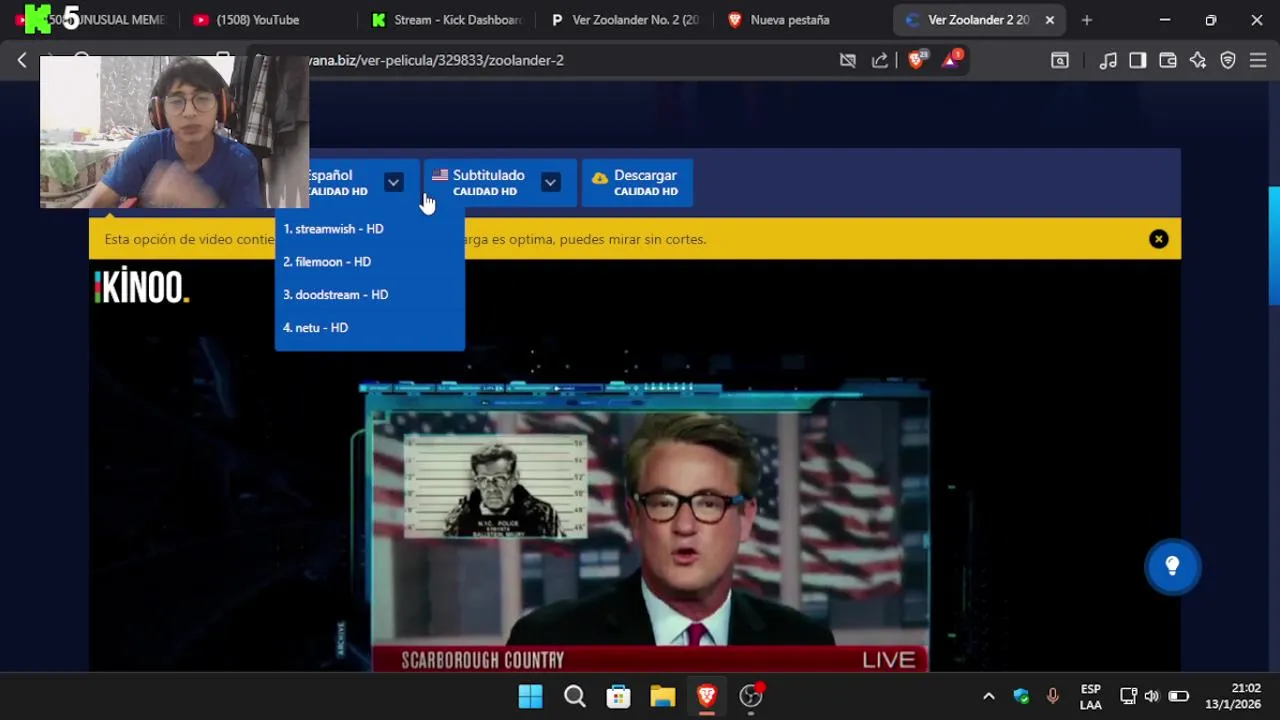Open the Brave Wallet icon
The image size is (1280, 720).
[x=1168, y=60]
